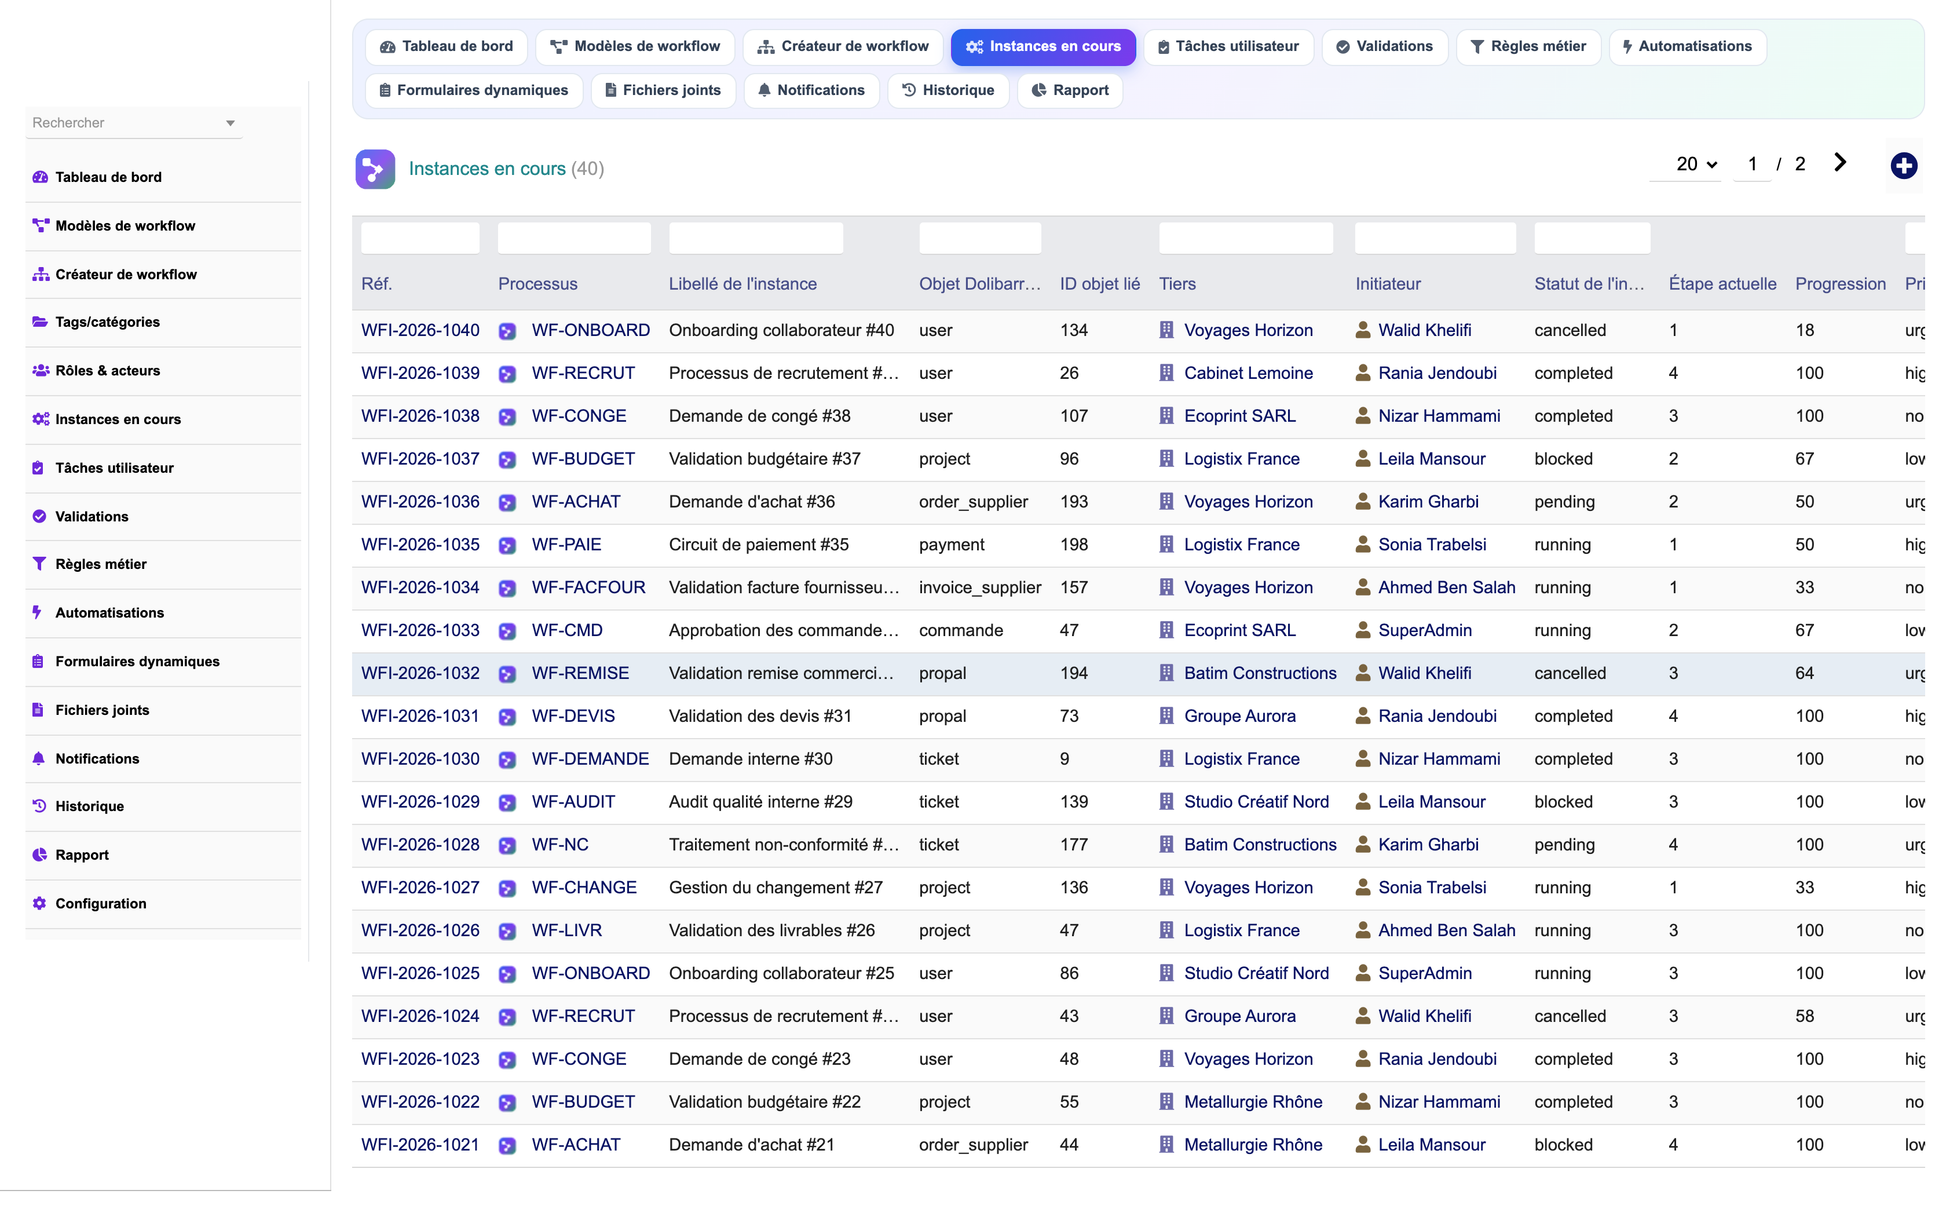The width and height of the screenshot is (1946, 1205).
Task: Open tiers Ecoprint SARL in row WFI-2026-1038
Action: pos(1239,416)
